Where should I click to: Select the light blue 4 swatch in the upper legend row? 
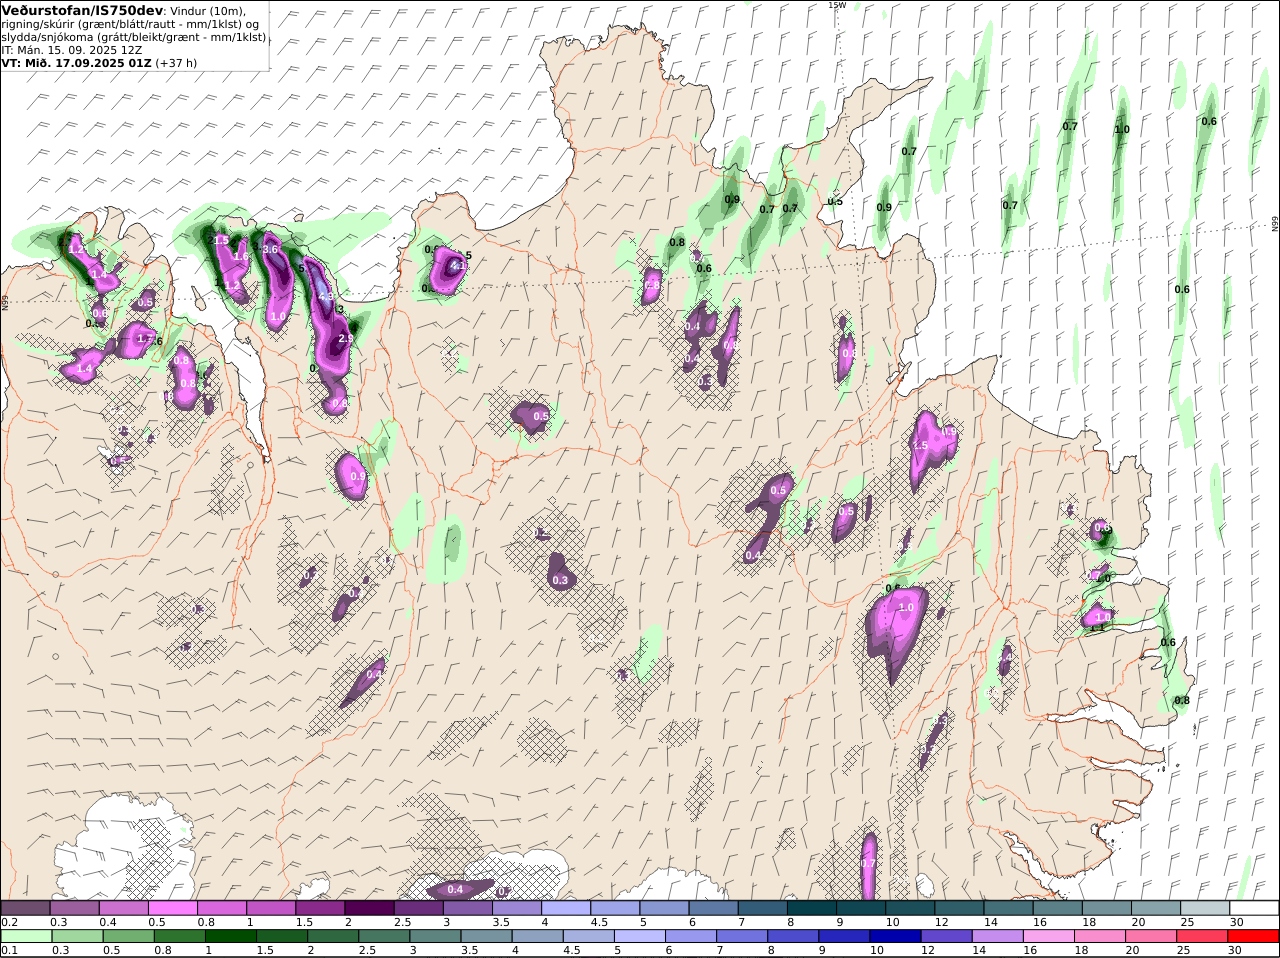566,907
